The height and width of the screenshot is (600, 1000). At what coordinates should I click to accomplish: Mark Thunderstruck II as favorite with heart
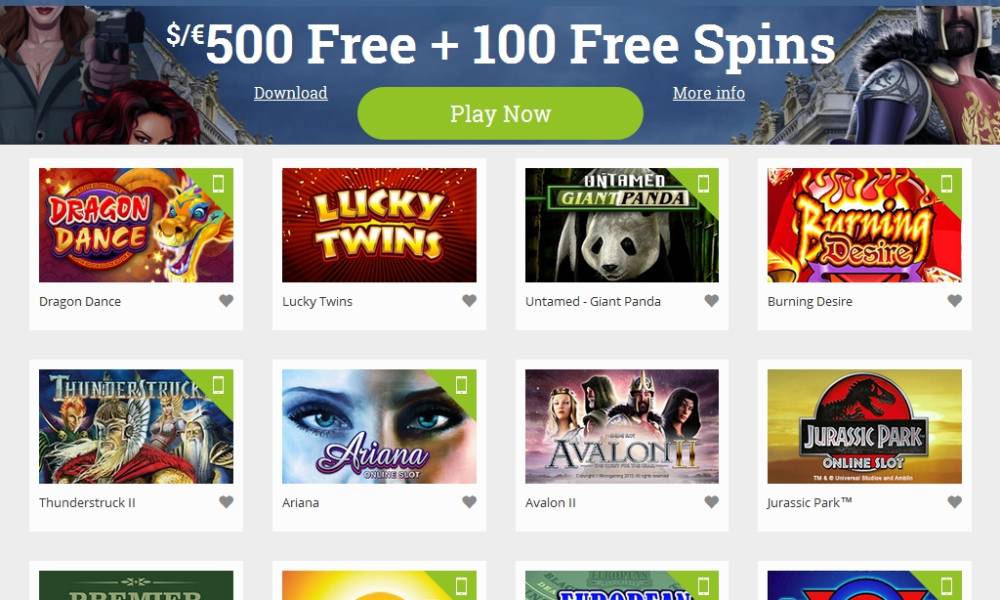pos(226,502)
